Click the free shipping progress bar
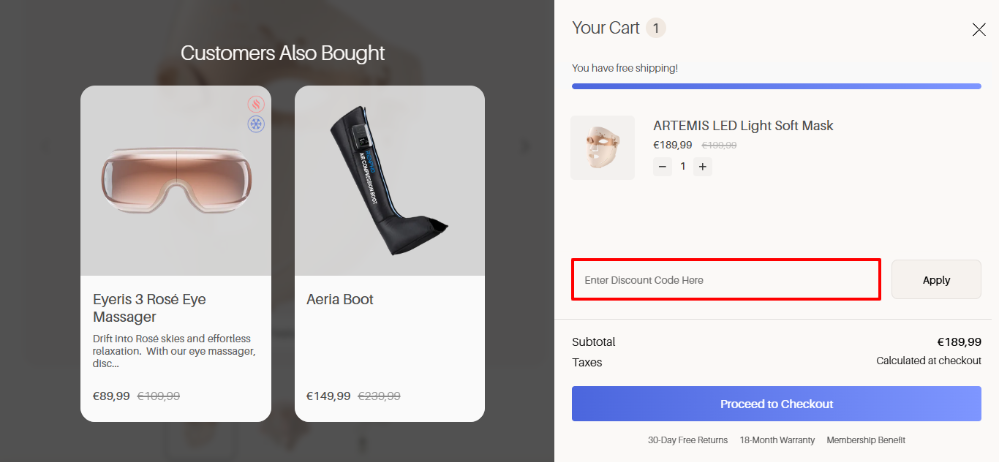The image size is (999, 462). tap(776, 86)
